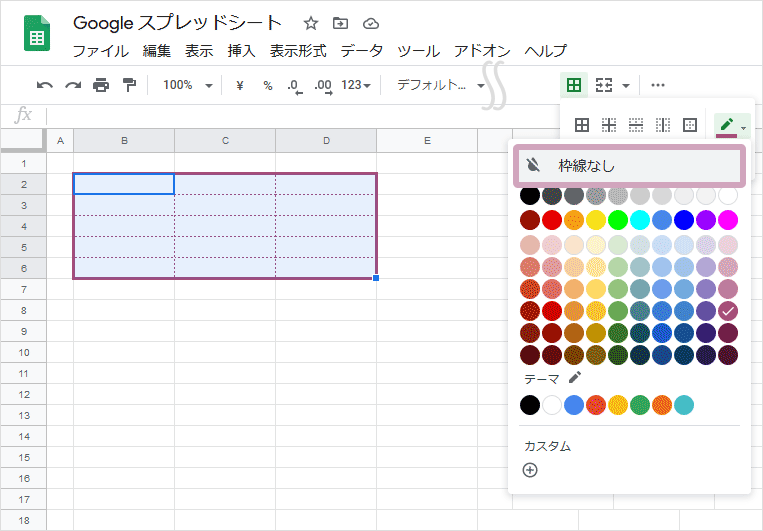Select the horizontal inner borders option
Screen dimensions: 763x531
tap(635, 125)
